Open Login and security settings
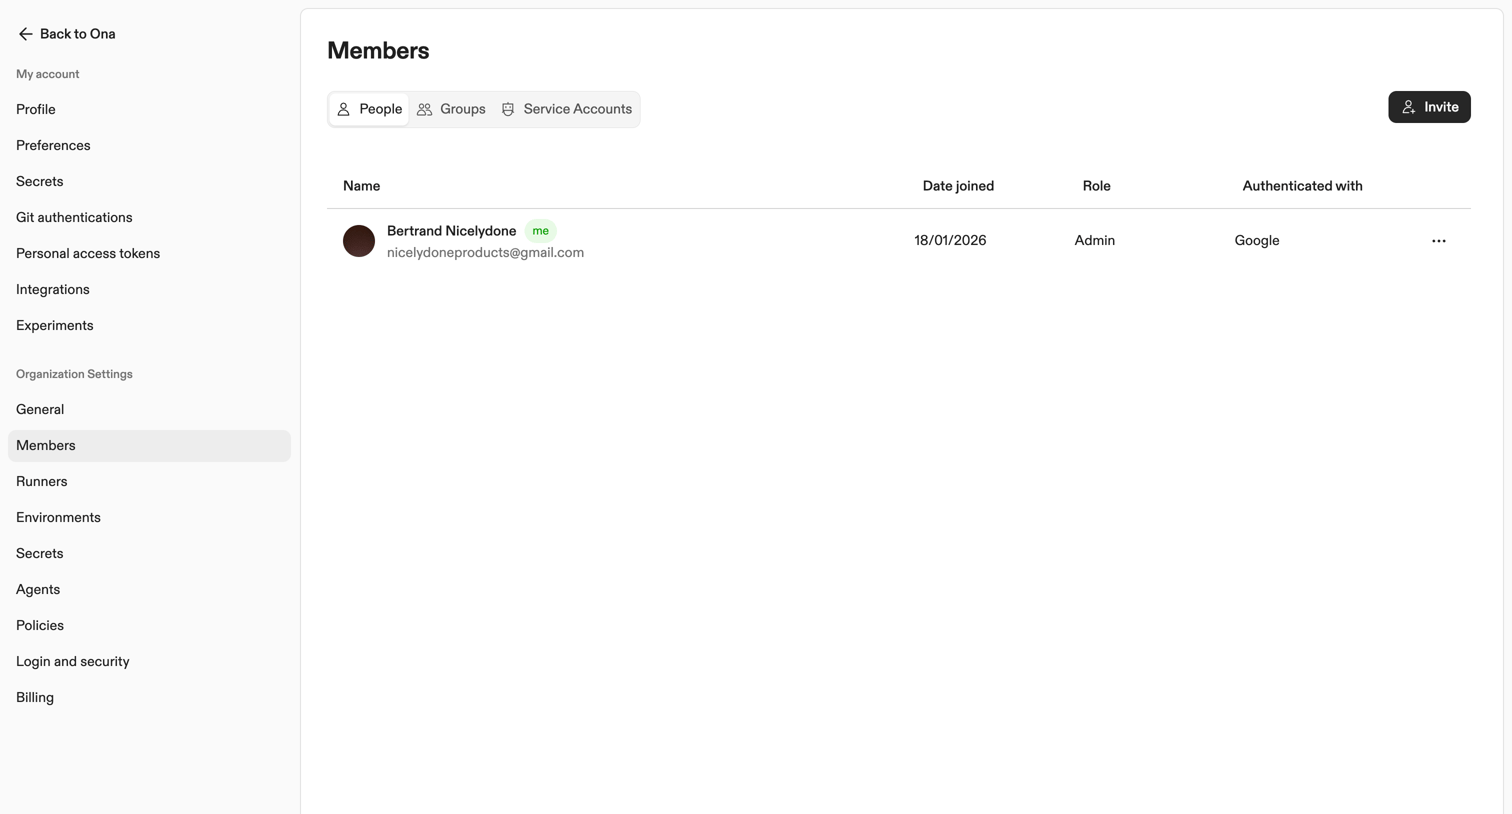The width and height of the screenshot is (1512, 814). pos(73,661)
